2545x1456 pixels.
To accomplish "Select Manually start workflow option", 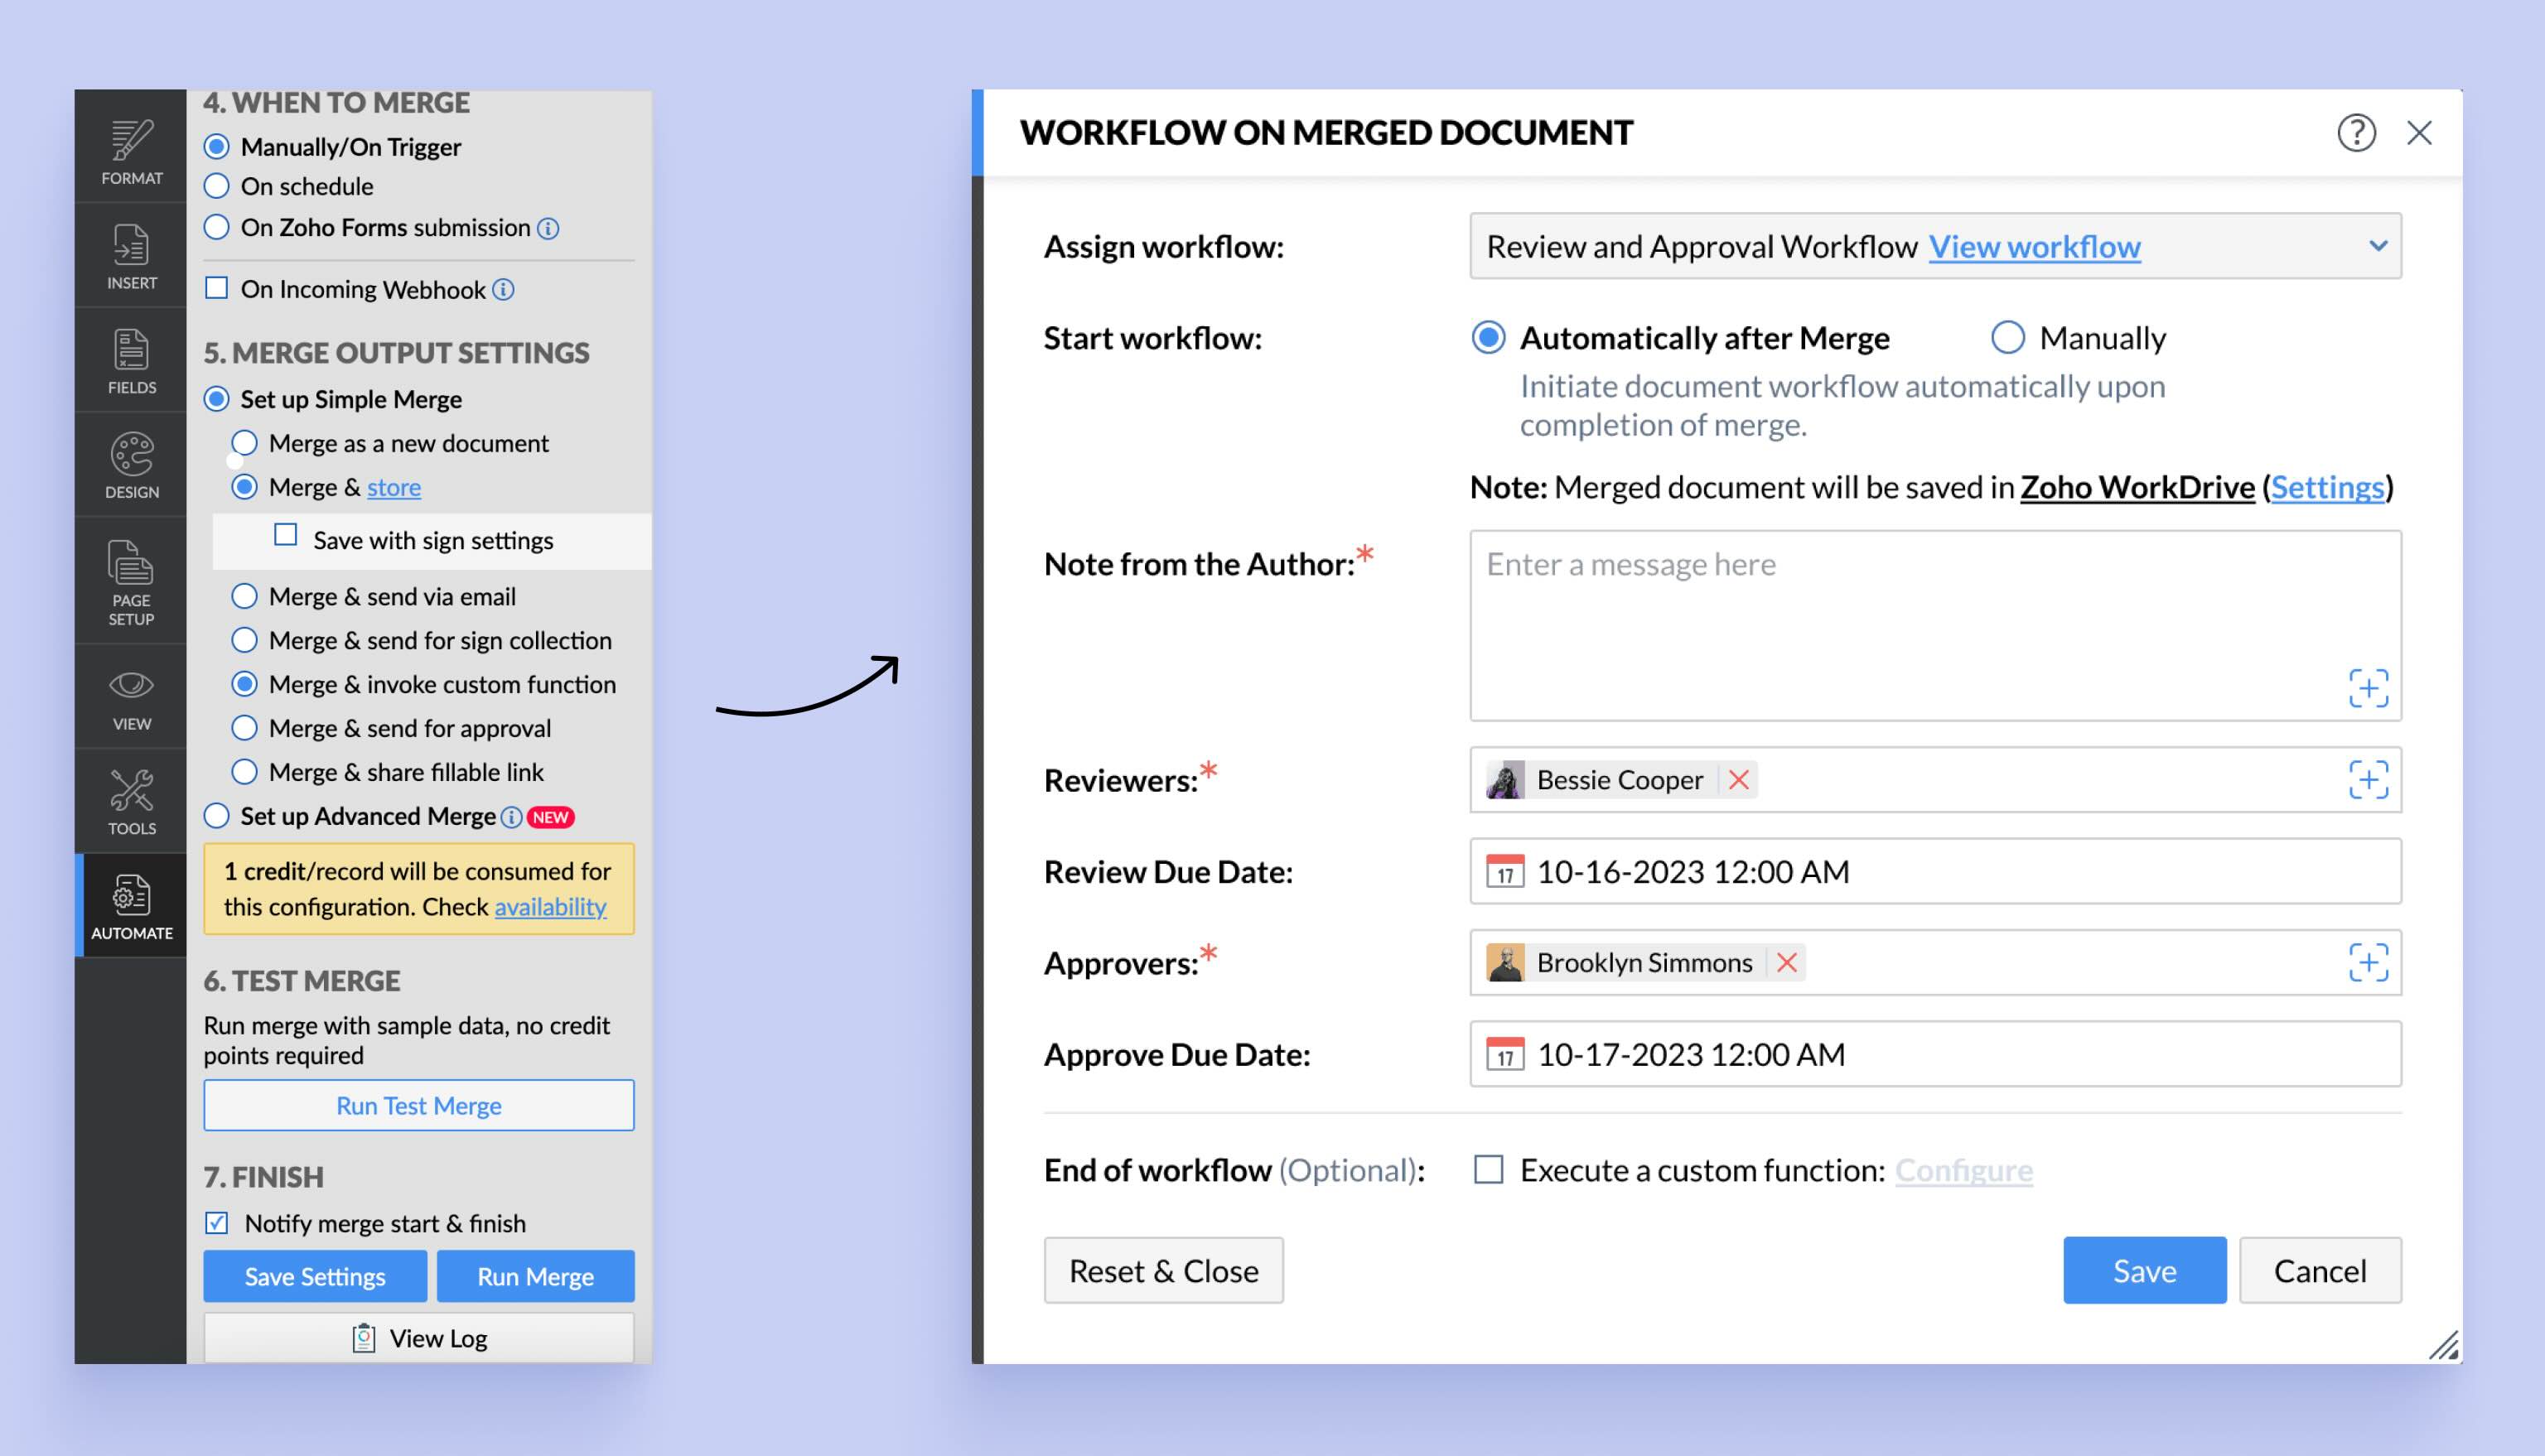I will coord(2007,338).
